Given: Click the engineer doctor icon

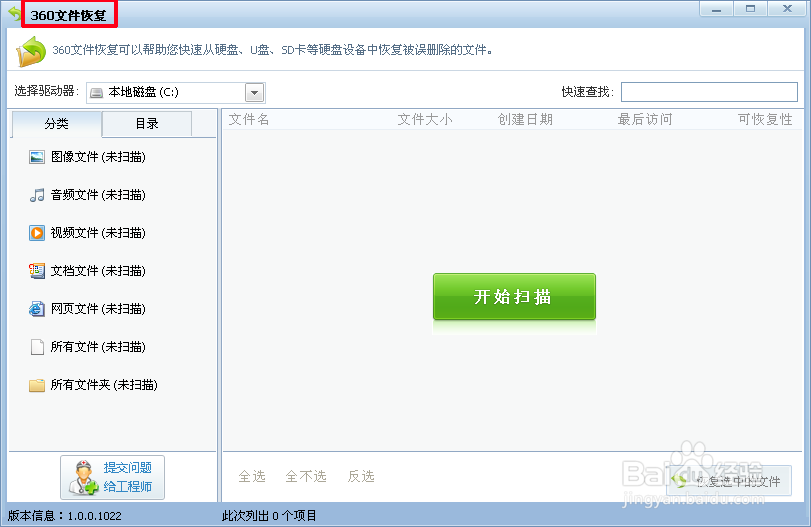Looking at the screenshot, I should 83,478.
